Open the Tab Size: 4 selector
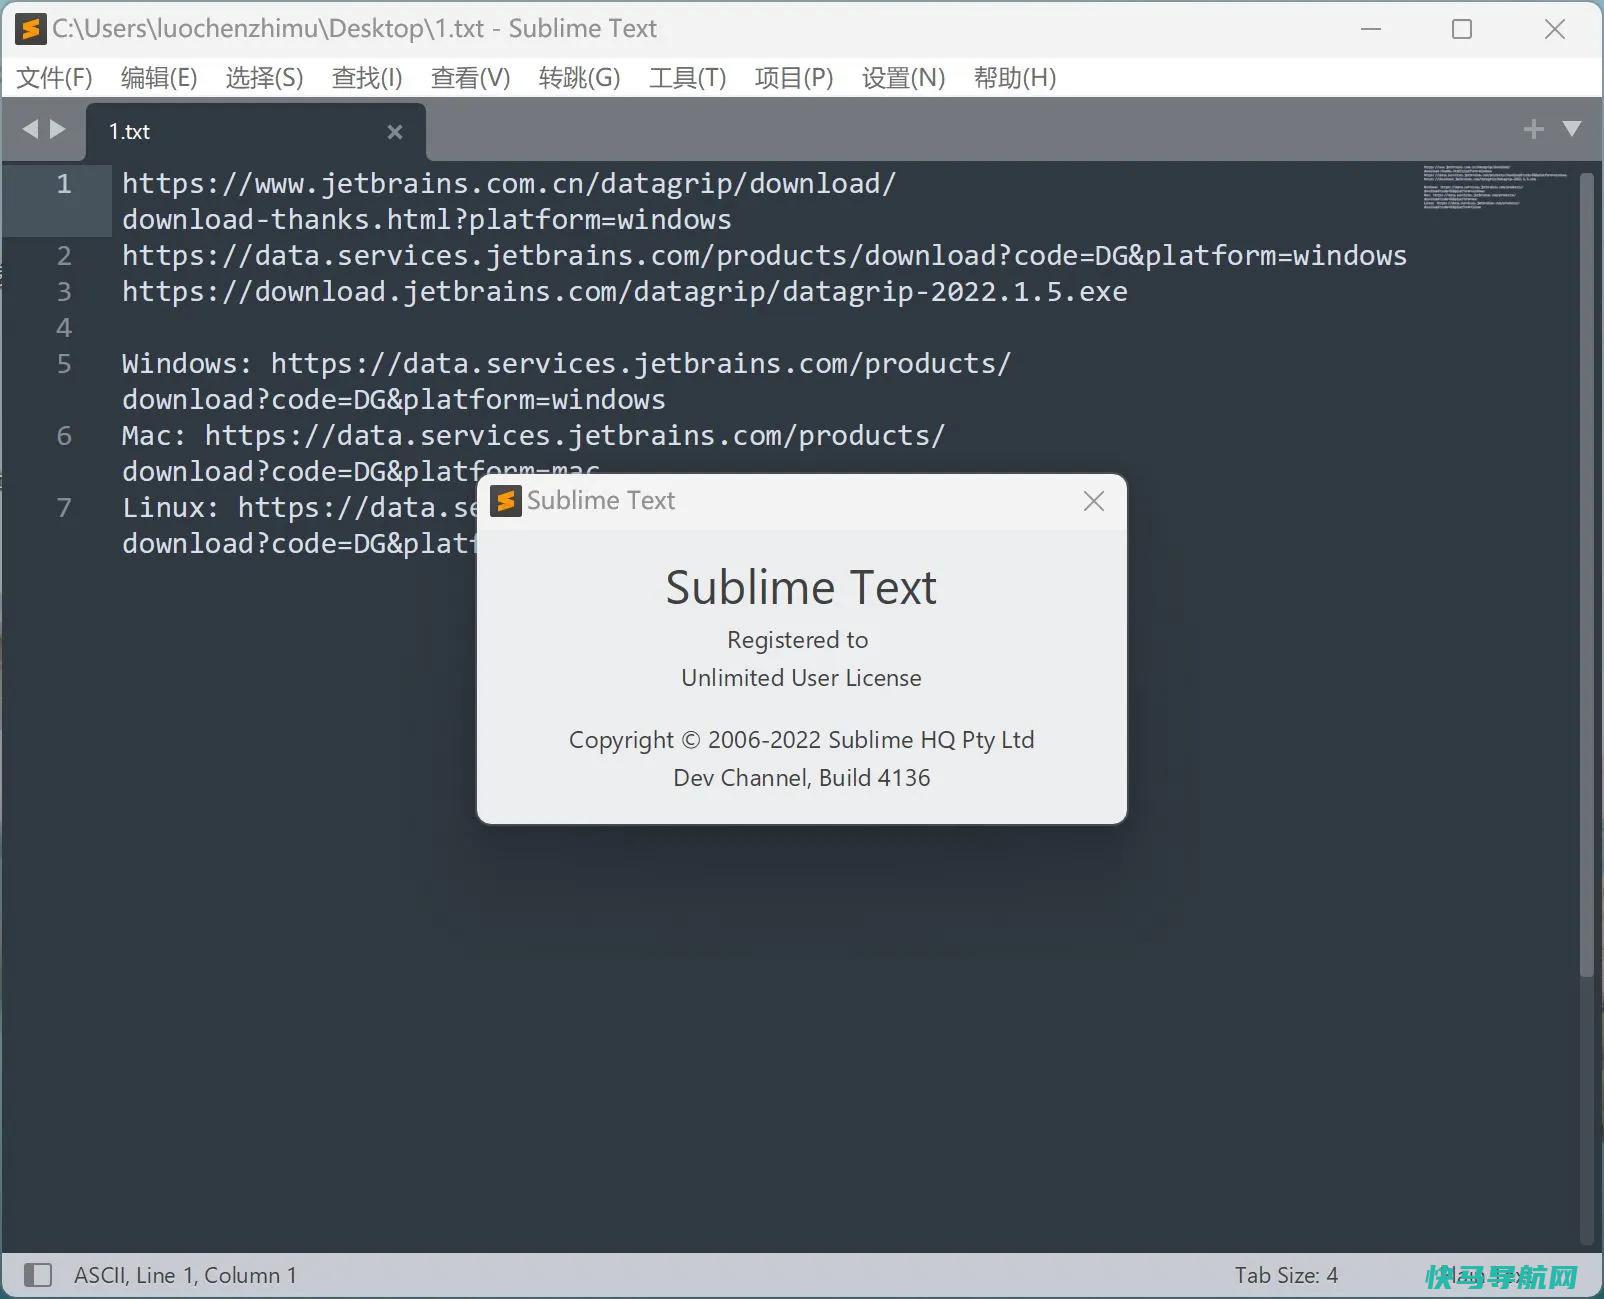Viewport: 1604px width, 1299px height. 1286,1275
